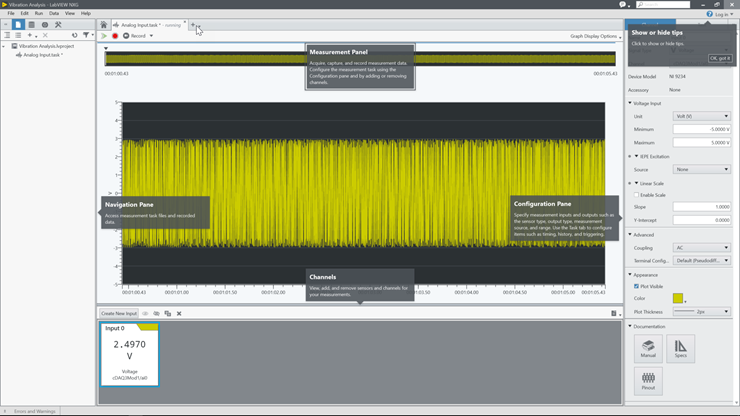
Task: Open the Data menu
Action: [54, 14]
